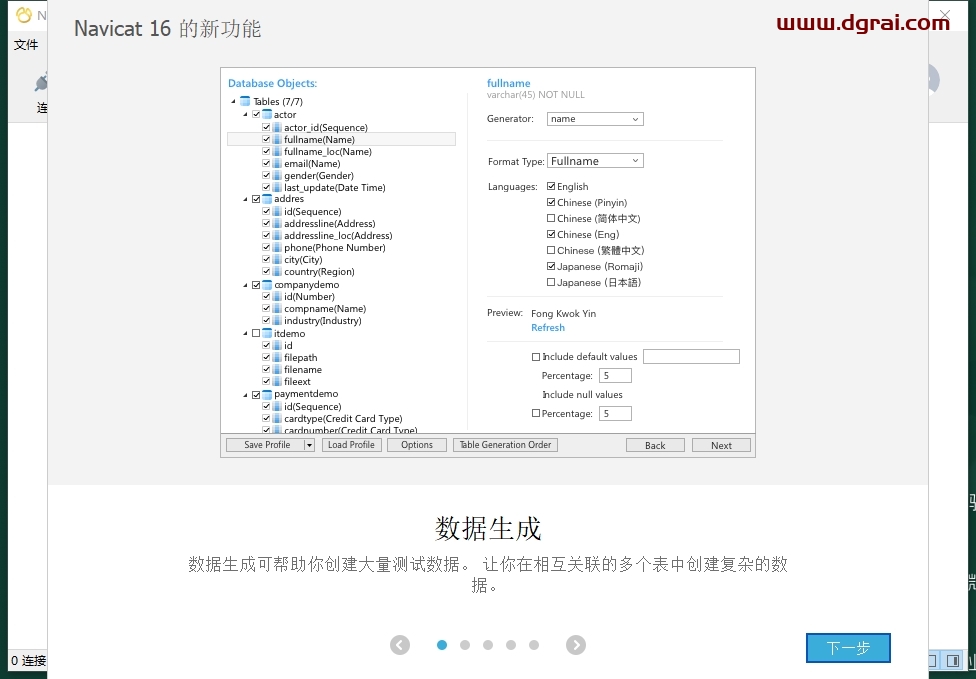Click Table Generation Order button
The image size is (976, 679).
click(x=505, y=445)
